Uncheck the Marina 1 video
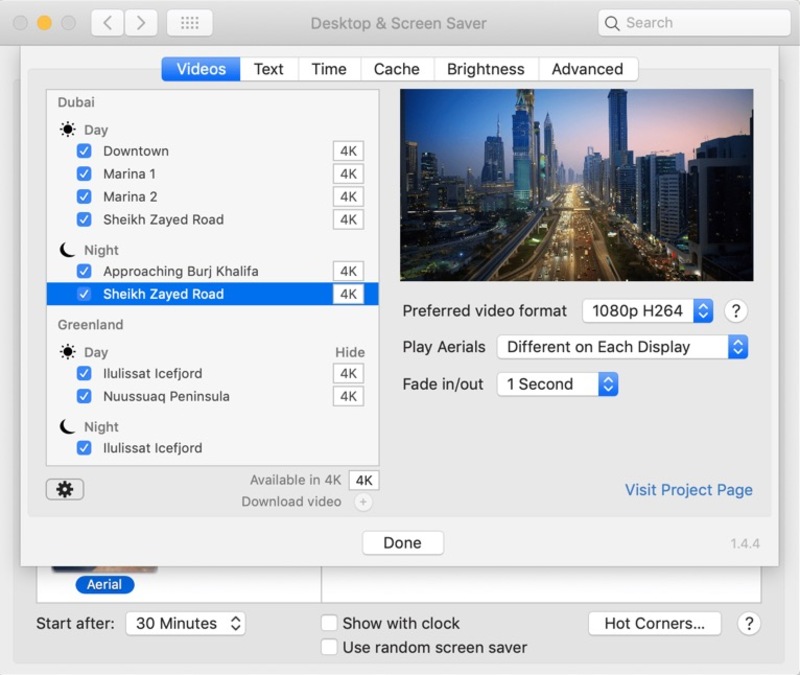Screen dimensions: 800x675 (x=84, y=174)
